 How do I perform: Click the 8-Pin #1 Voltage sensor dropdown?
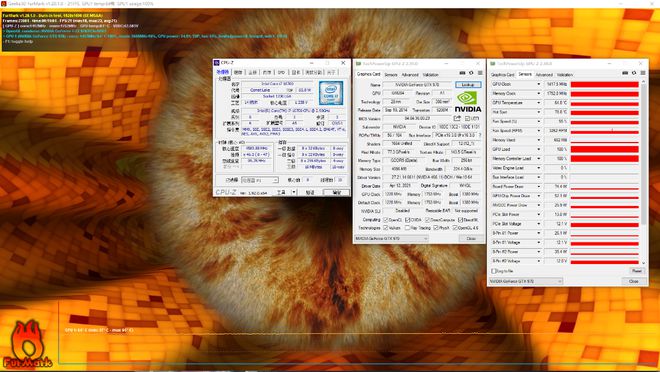click(538, 242)
